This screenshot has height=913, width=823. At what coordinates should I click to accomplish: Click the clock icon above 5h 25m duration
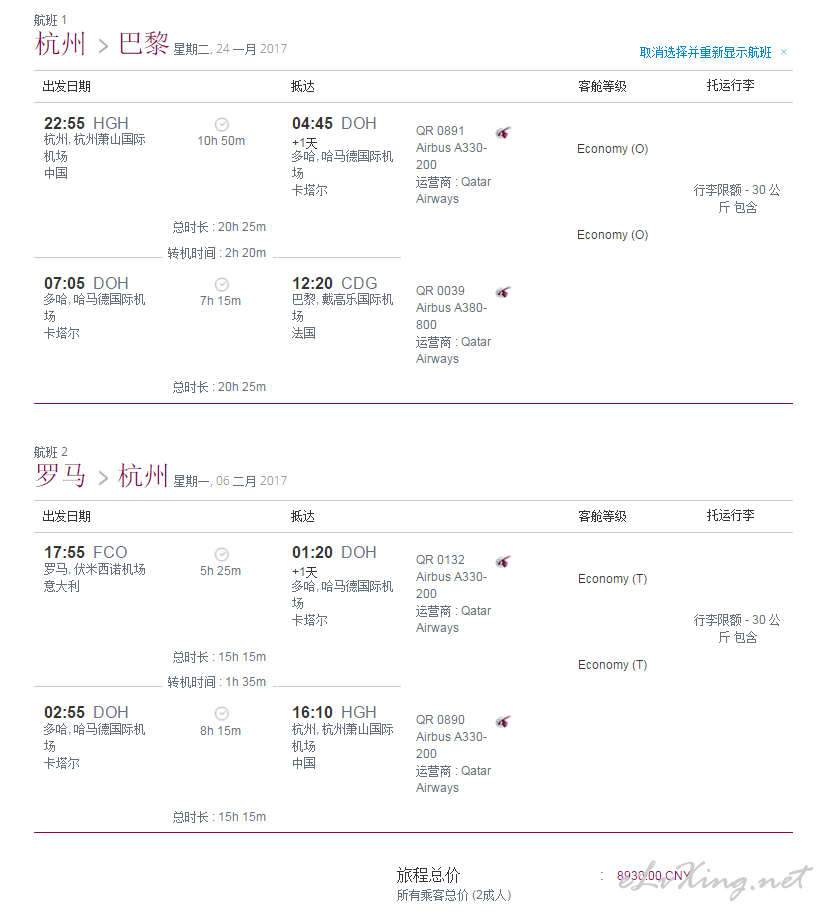[222, 554]
